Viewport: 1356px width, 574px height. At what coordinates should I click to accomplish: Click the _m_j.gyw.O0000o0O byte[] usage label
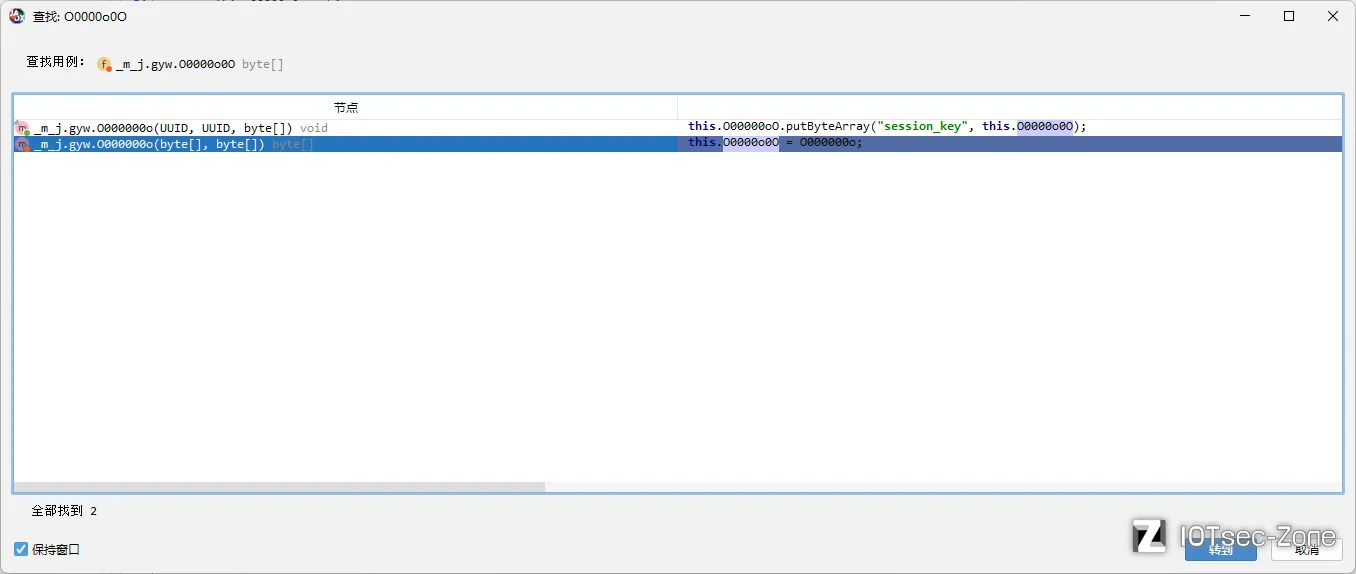coord(200,64)
